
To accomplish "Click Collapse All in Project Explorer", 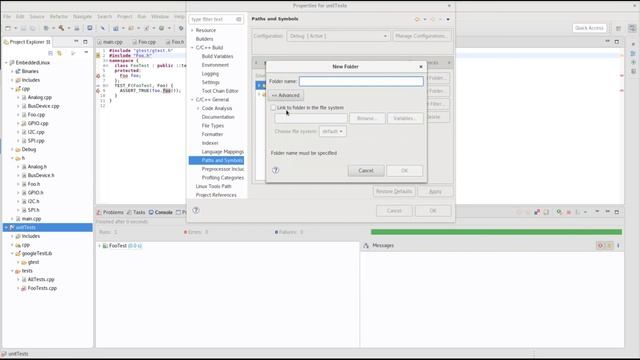I will click(50, 53).
